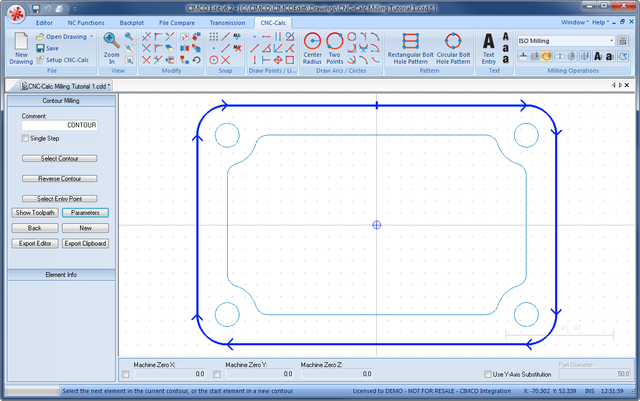The image size is (640, 401).
Task: Click the eraser icon in Modify group
Action: coord(169,48)
